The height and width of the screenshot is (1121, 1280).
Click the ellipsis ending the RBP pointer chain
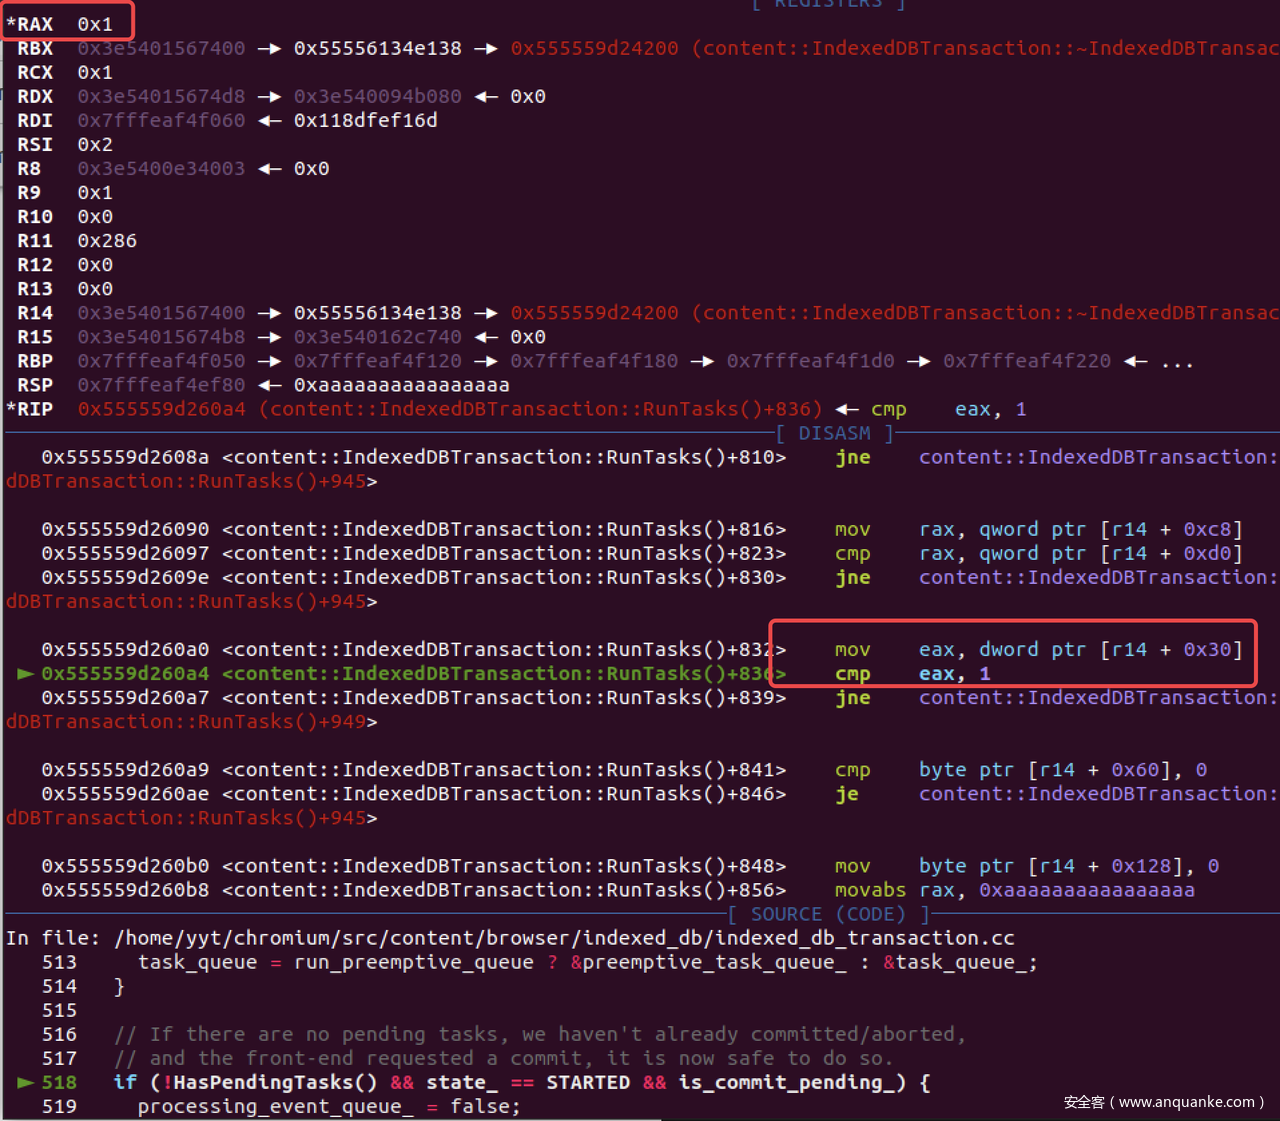(1177, 362)
